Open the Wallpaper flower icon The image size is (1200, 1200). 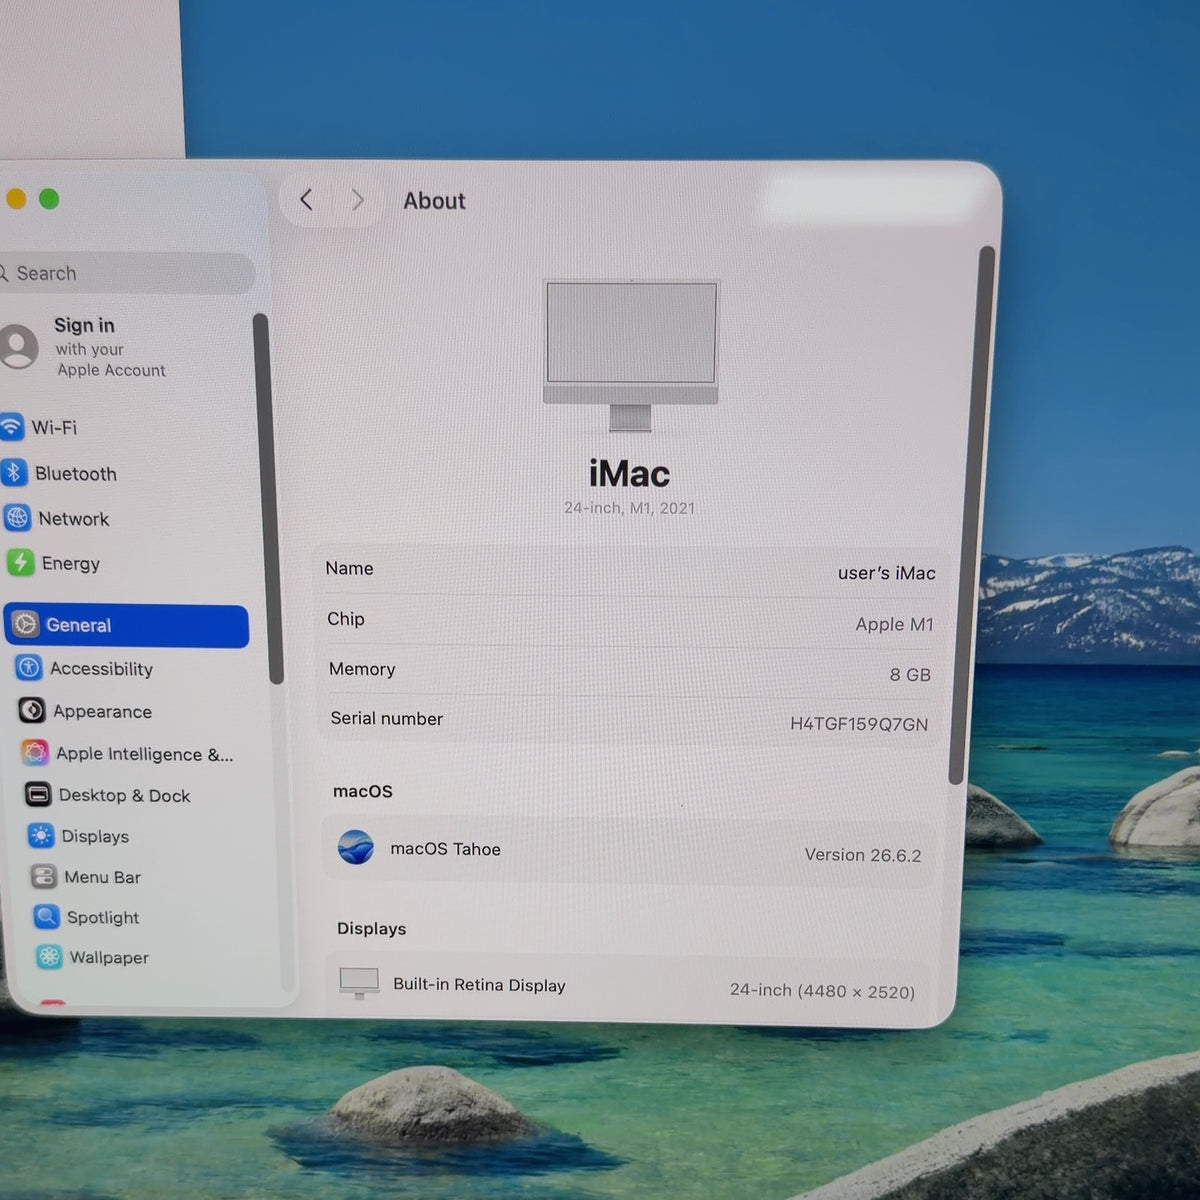(x=49, y=957)
